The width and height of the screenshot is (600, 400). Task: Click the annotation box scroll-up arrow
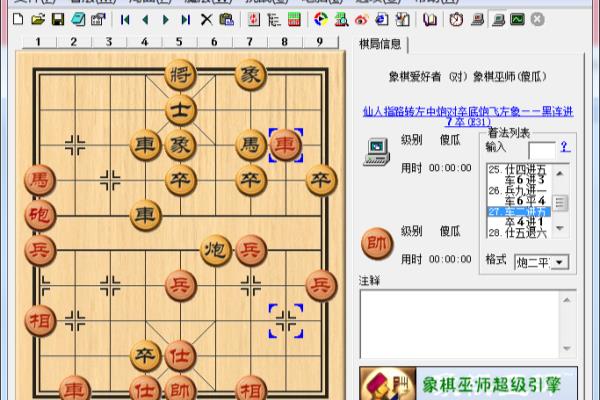pos(567,300)
